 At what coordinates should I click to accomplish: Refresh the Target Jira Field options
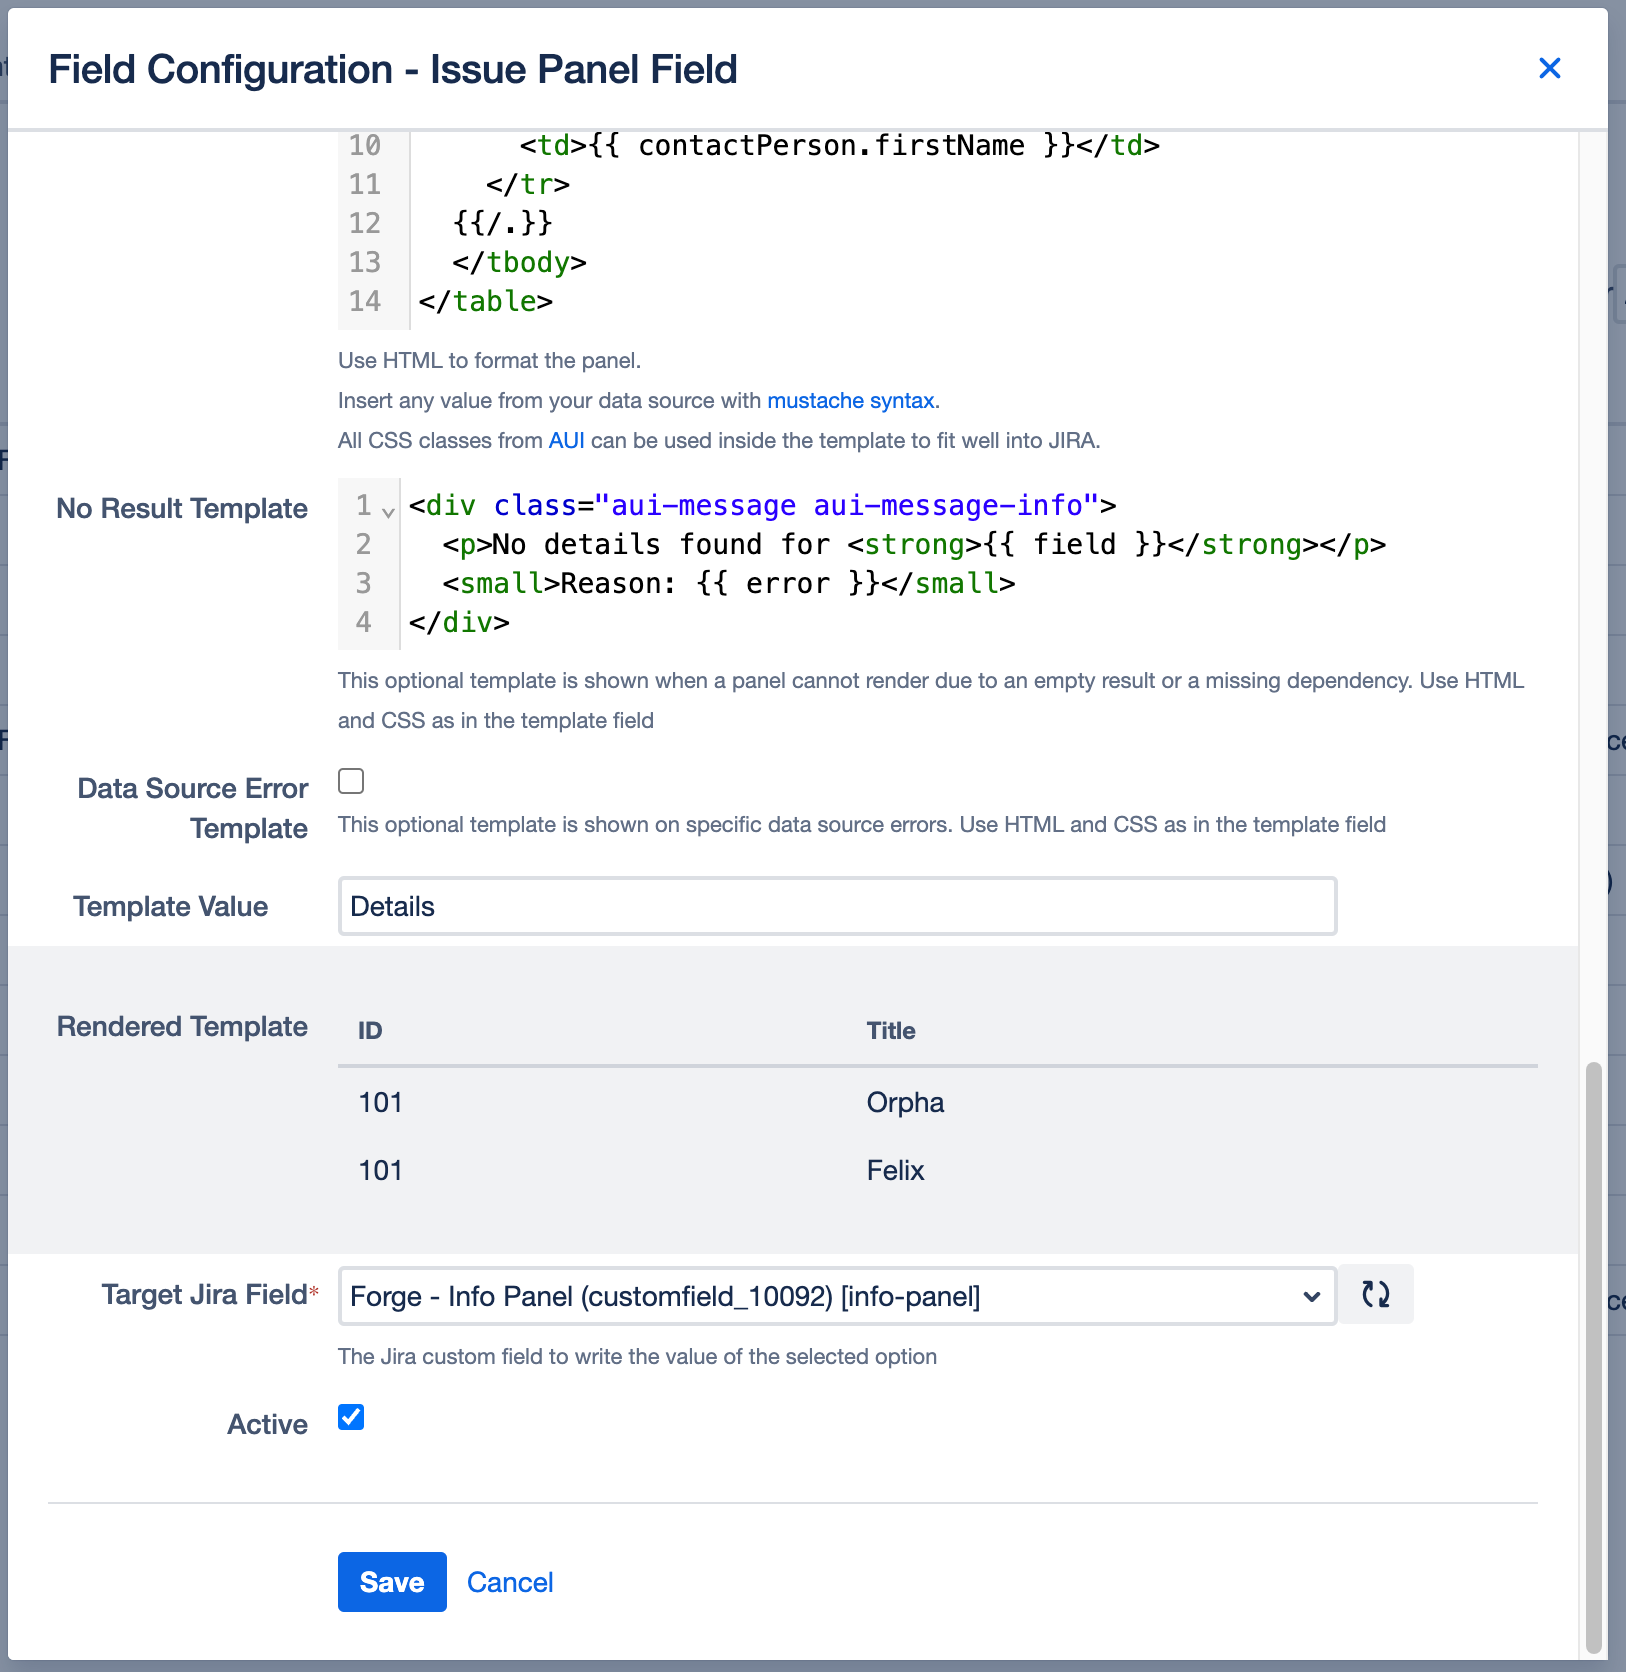coord(1376,1295)
